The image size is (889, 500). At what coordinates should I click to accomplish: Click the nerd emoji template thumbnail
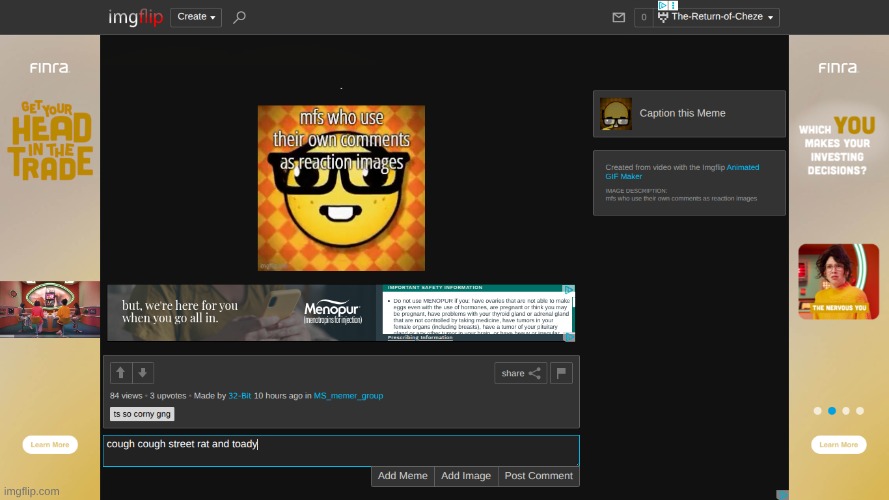(x=616, y=114)
